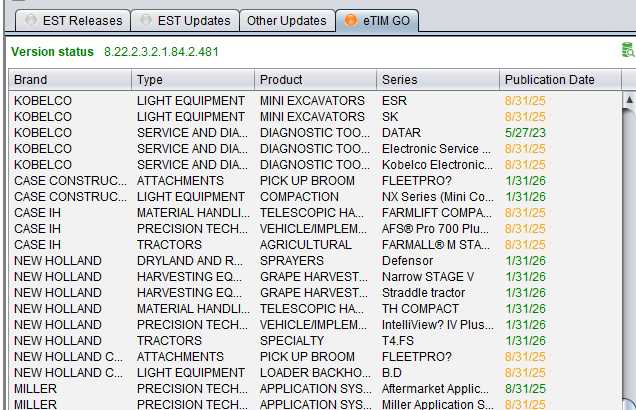Sort by the Product column header
The width and height of the screenshot is (636, 410).
tap(315, 79)
